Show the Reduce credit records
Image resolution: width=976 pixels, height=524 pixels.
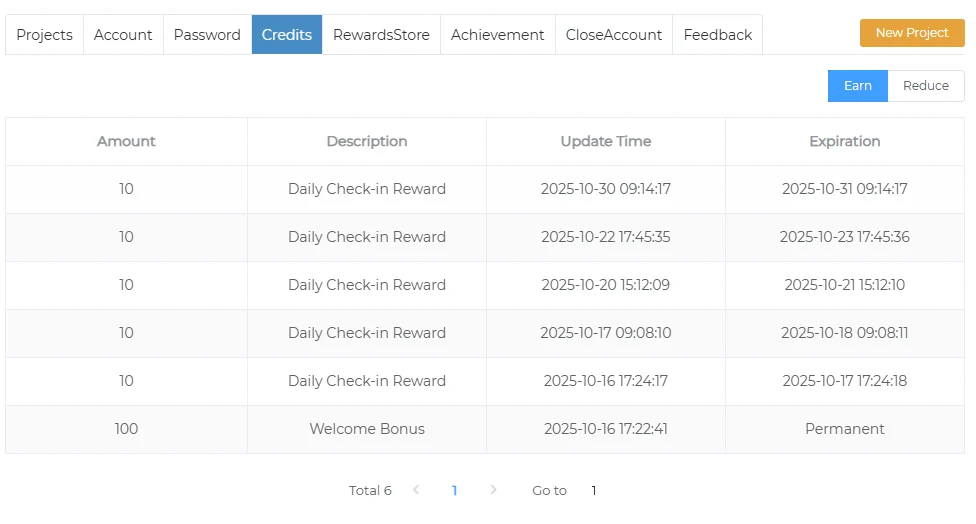pyautogui.click(x=926, y=86)
